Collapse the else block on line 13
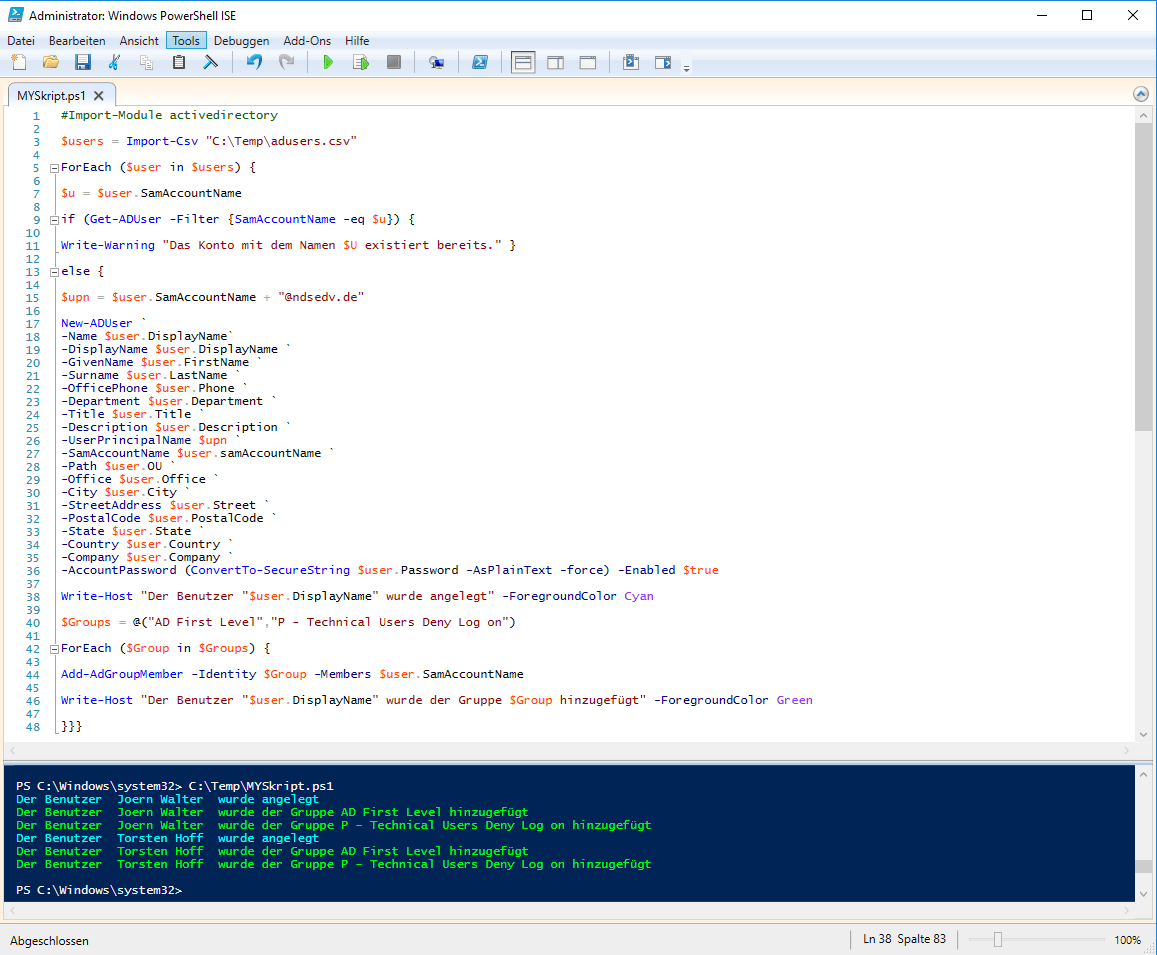Viewport: 1157px width, 955px height. [x=54, y=272]
